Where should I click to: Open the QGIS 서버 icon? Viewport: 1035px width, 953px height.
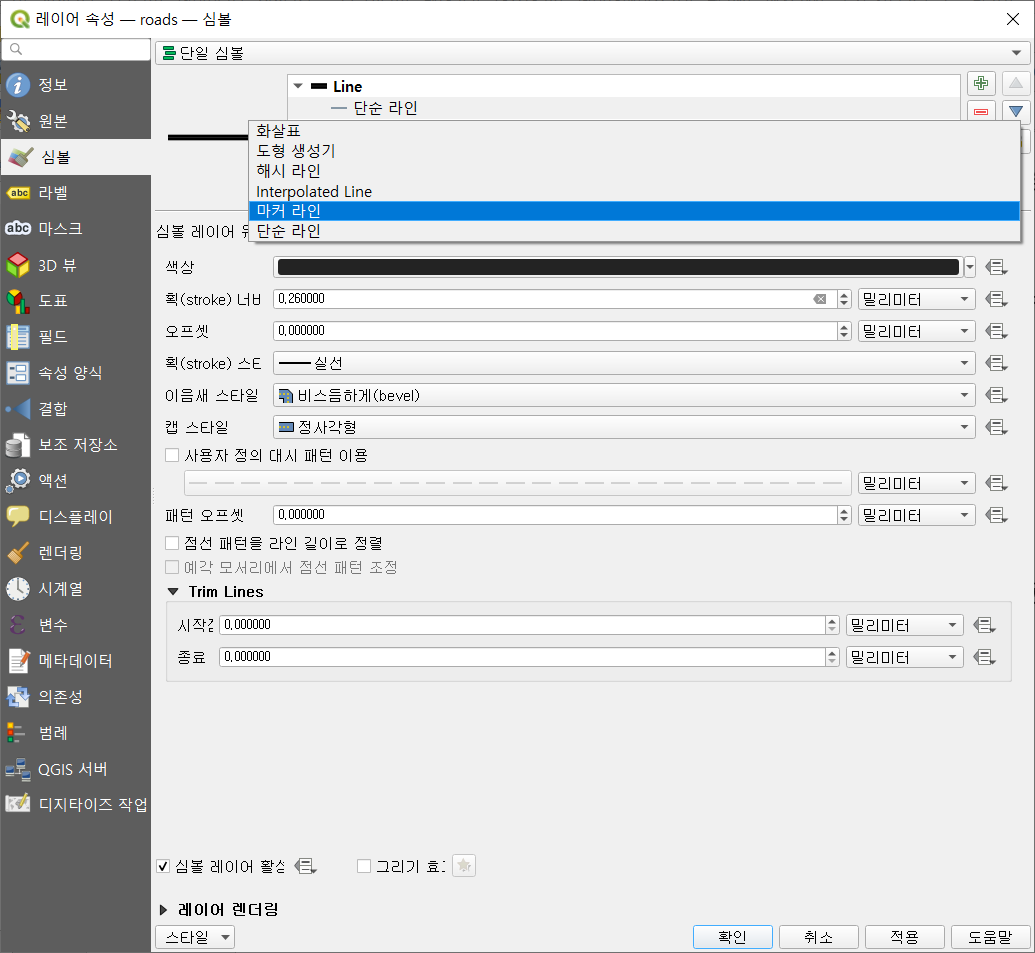tap(18, 769)
